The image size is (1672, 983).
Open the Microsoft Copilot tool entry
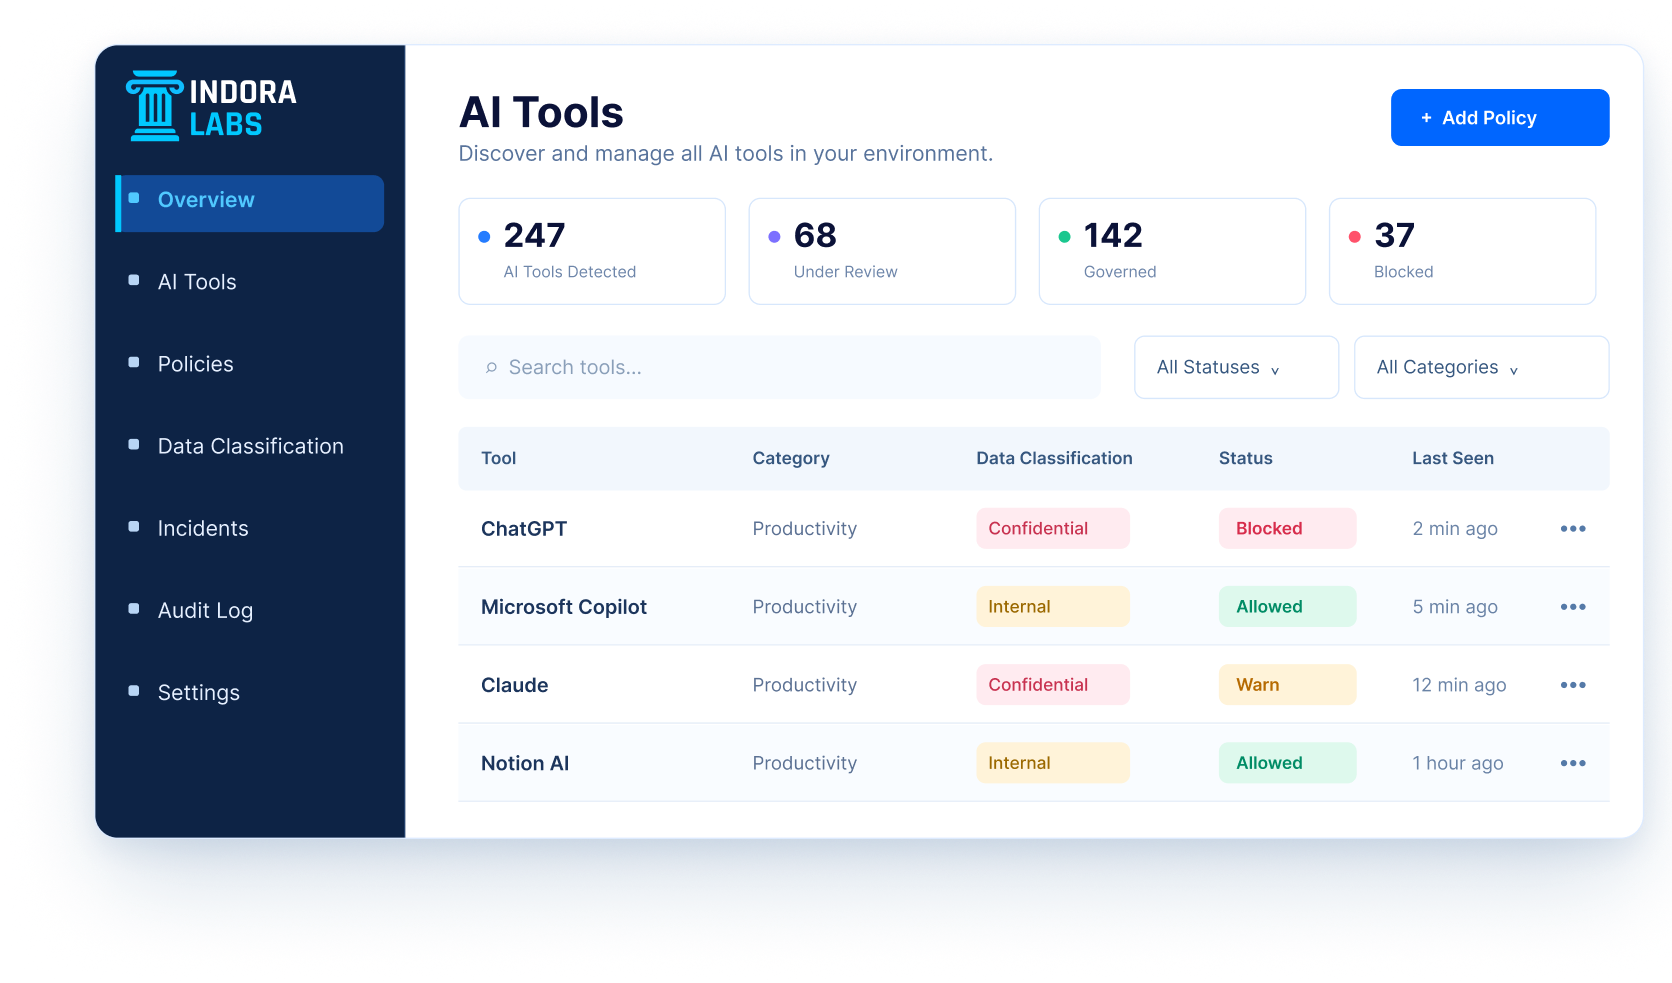pyautogui.click(x=564, y=607)
